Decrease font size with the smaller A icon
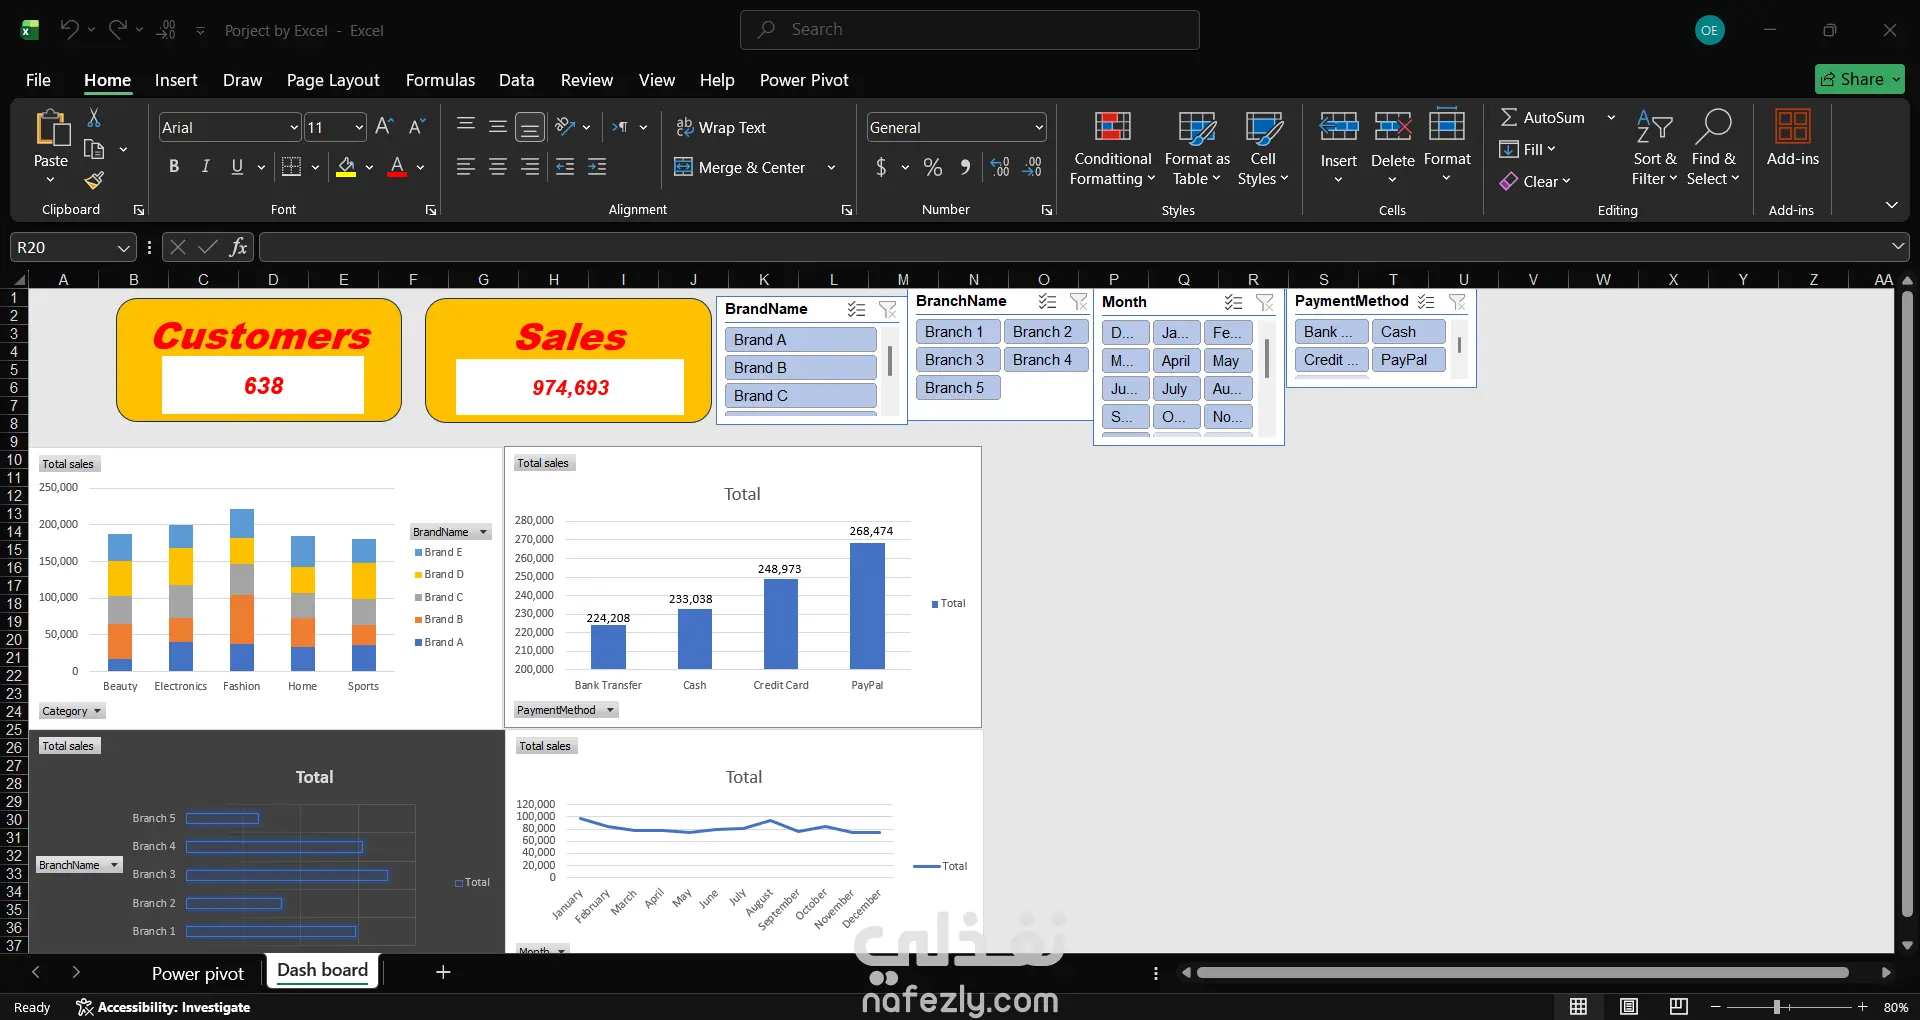 [x=417, y=127]
